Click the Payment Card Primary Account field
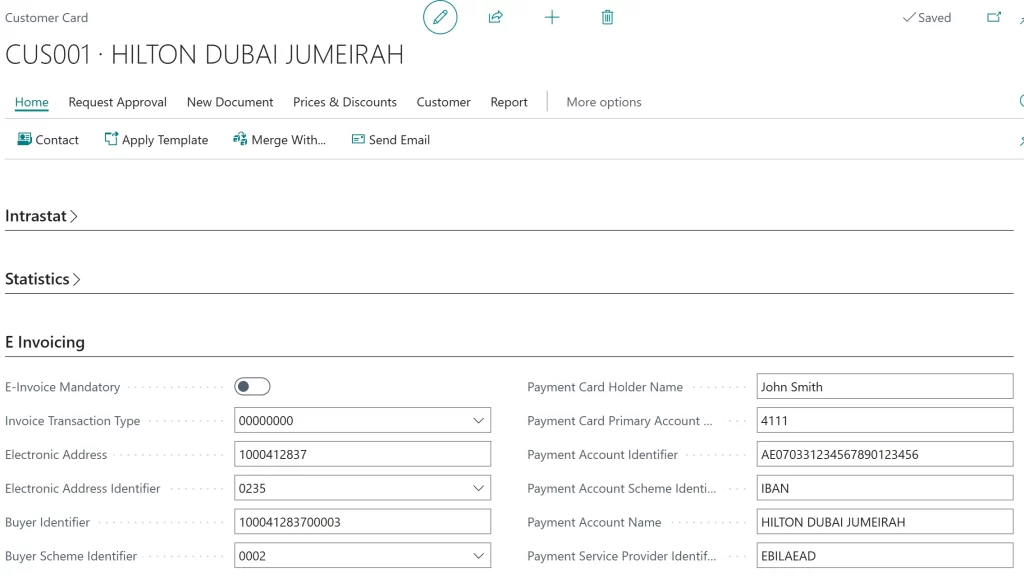 coord(885,421)
